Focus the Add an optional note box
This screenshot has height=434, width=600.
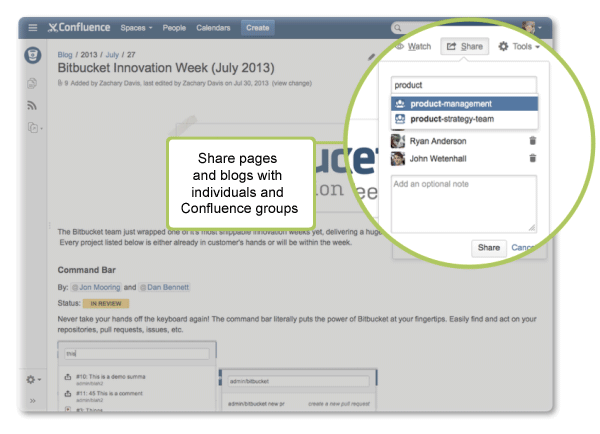[x=464, y=204]
